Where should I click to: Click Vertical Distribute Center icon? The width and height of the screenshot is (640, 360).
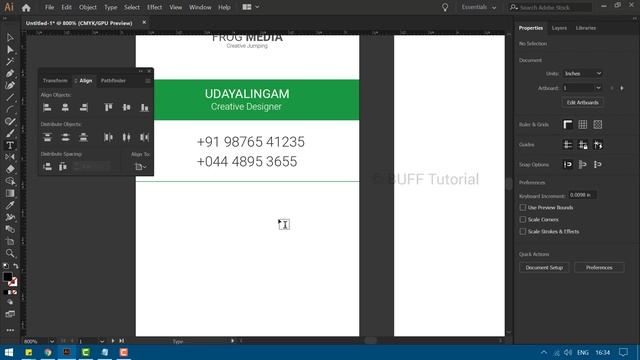[65, 137]
